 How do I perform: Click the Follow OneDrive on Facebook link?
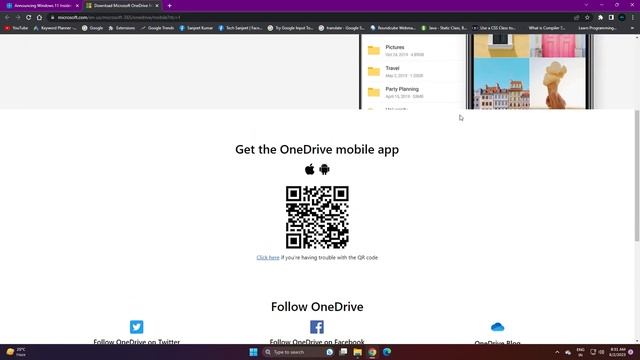pos(317,342)
